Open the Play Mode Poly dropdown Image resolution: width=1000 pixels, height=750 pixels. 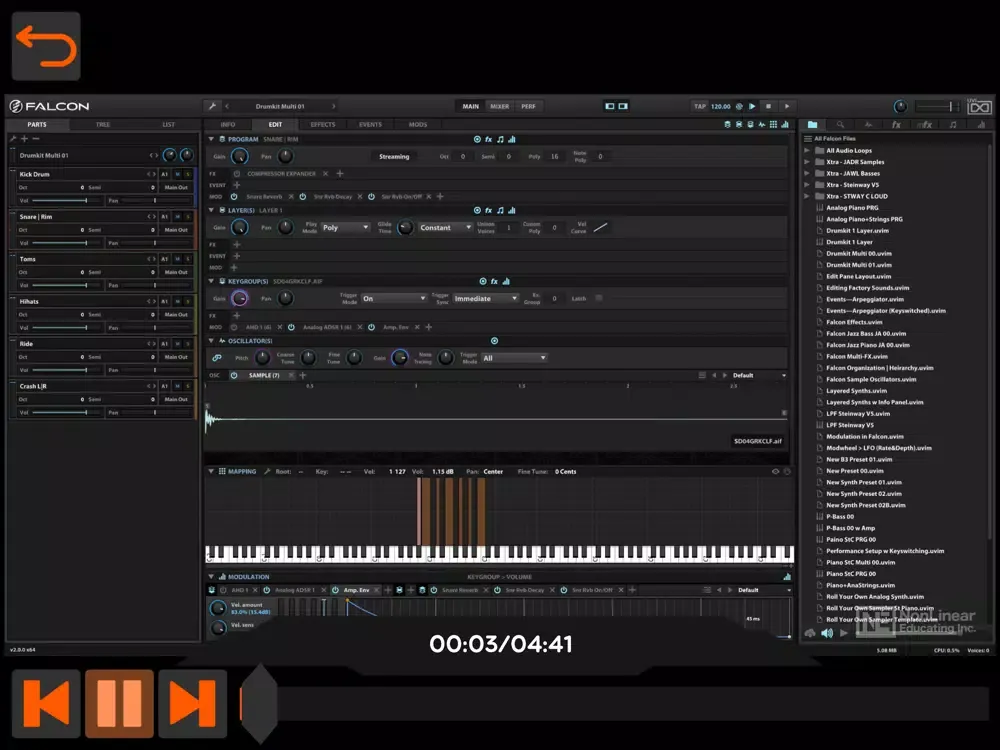[x=345, y=228]
